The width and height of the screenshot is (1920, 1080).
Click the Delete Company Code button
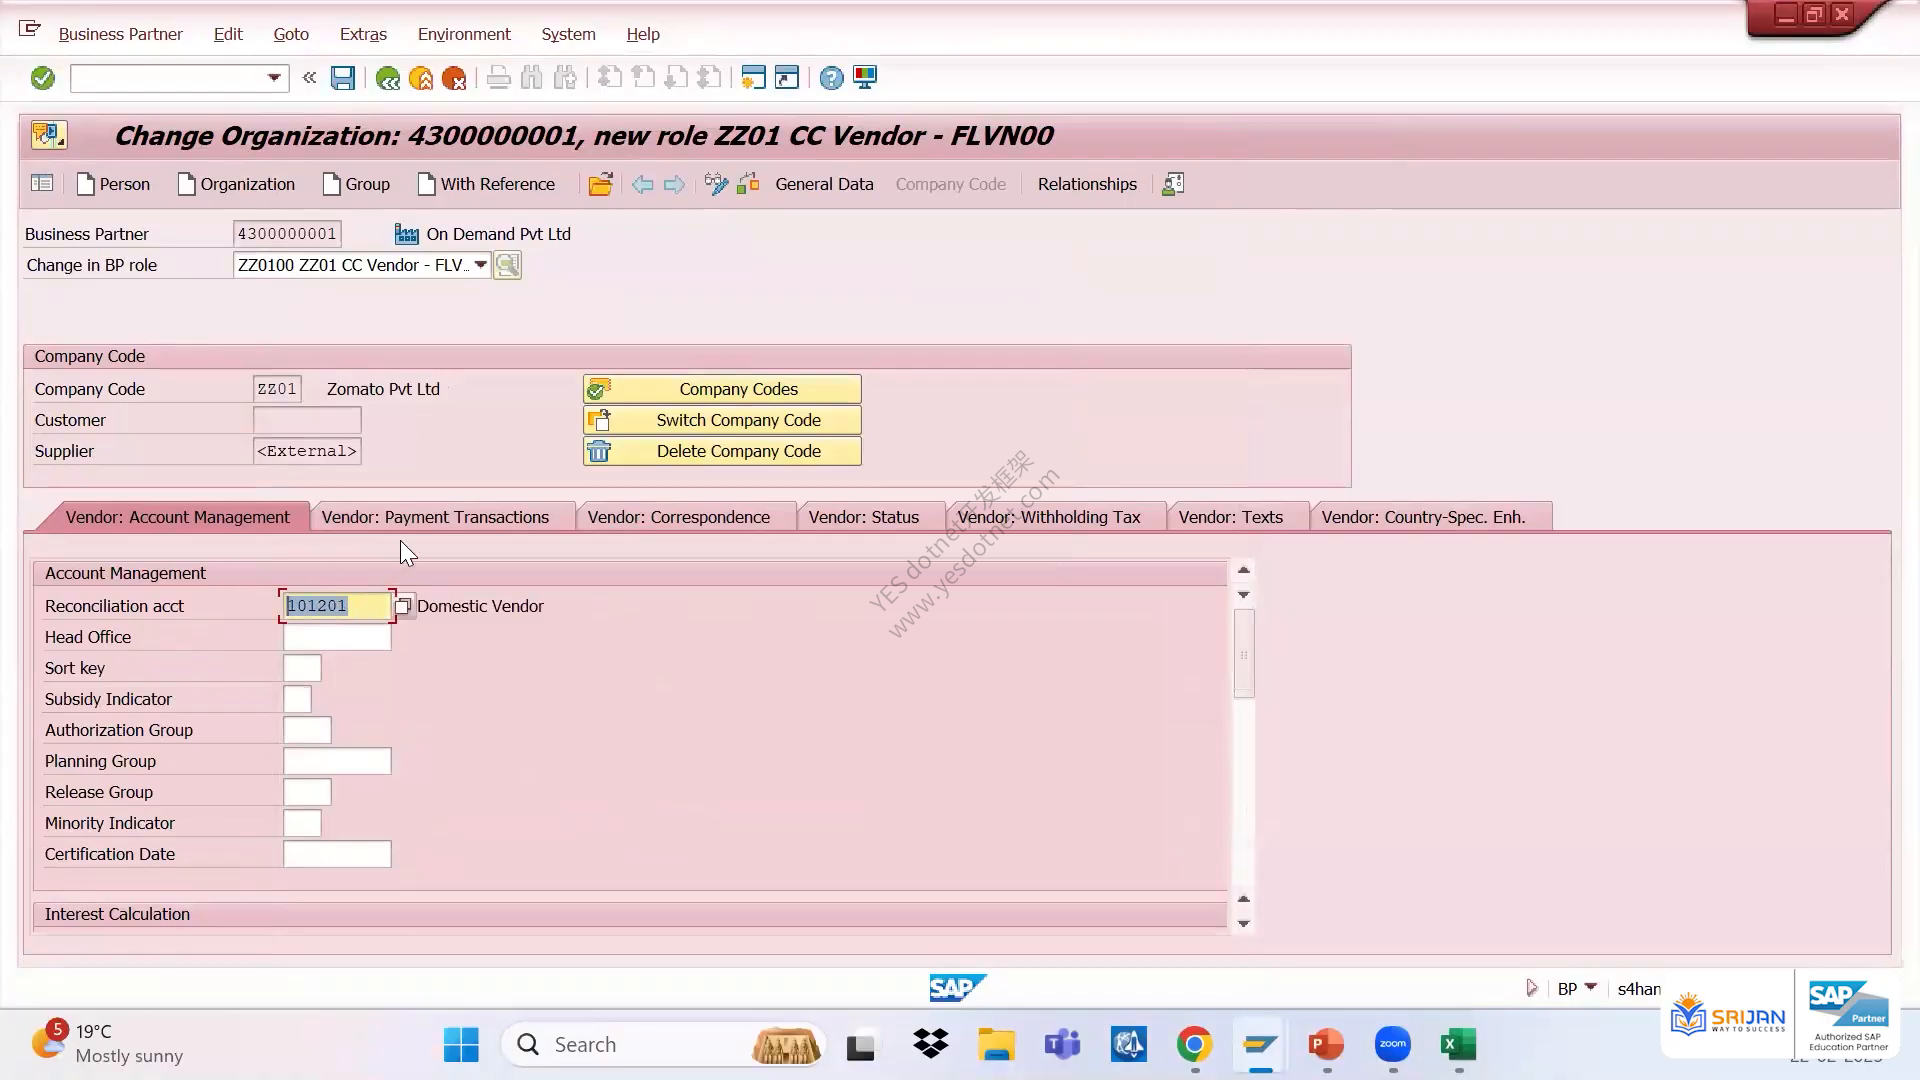pos(722,451)
